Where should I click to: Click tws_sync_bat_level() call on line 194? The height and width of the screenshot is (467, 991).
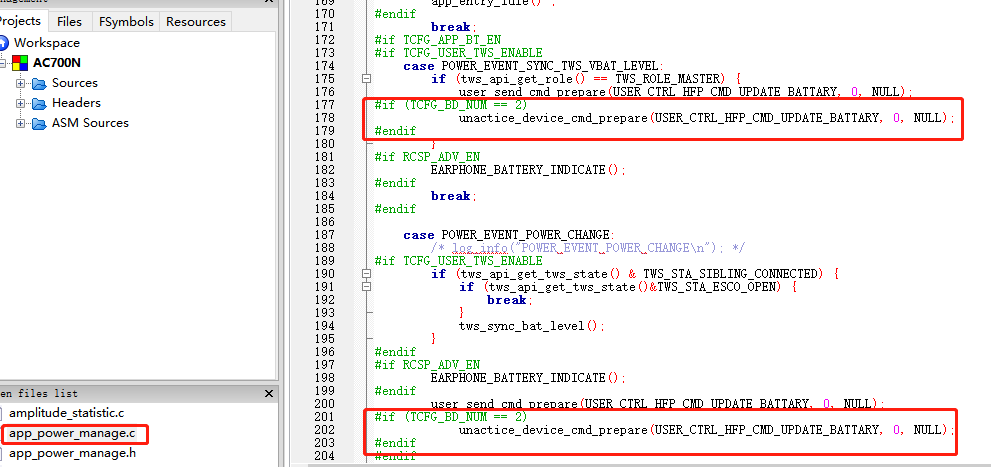(x=532, y=326)
